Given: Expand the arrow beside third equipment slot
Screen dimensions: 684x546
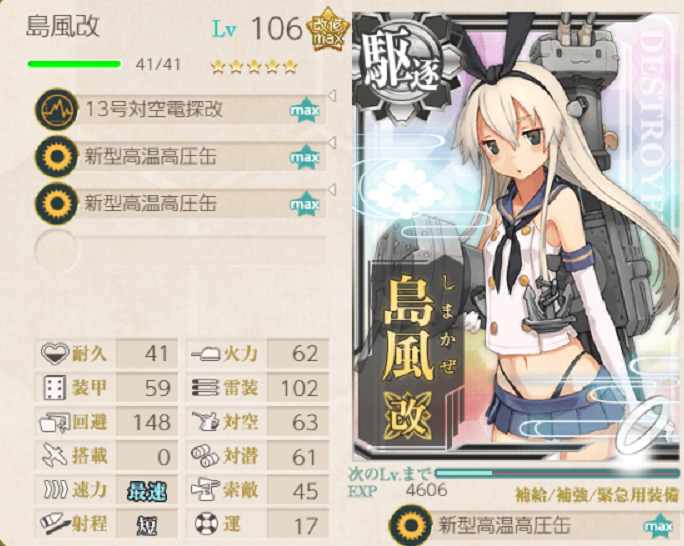Looking at the screenshot, I should (x=332, y=189).
